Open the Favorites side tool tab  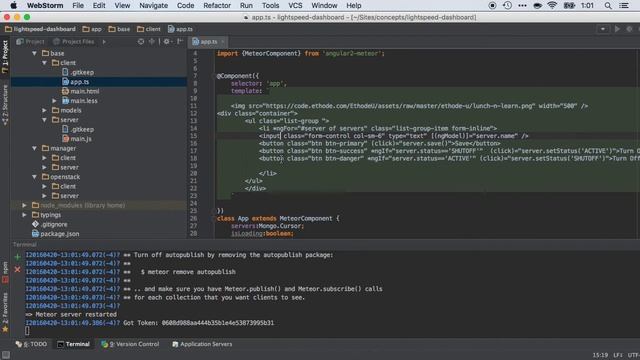point(5,313)
